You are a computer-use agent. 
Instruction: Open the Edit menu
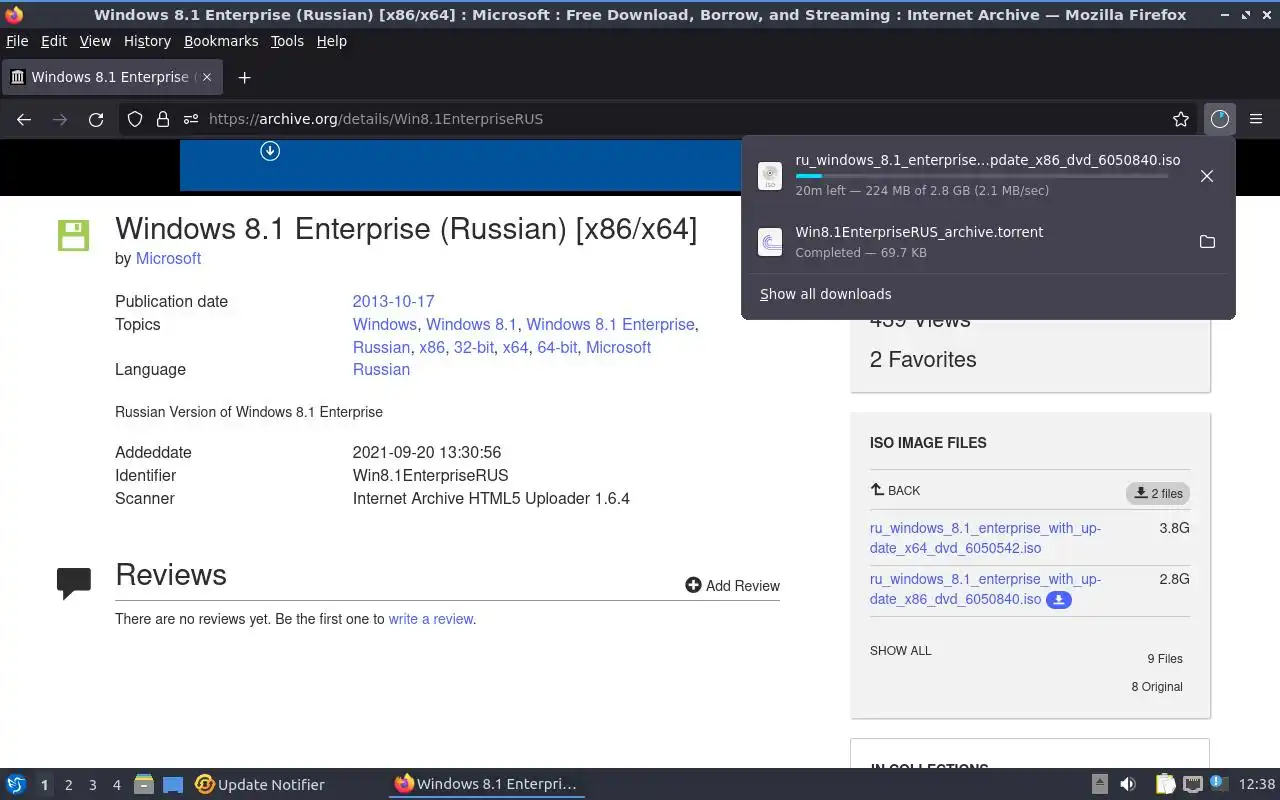point(54,41)
